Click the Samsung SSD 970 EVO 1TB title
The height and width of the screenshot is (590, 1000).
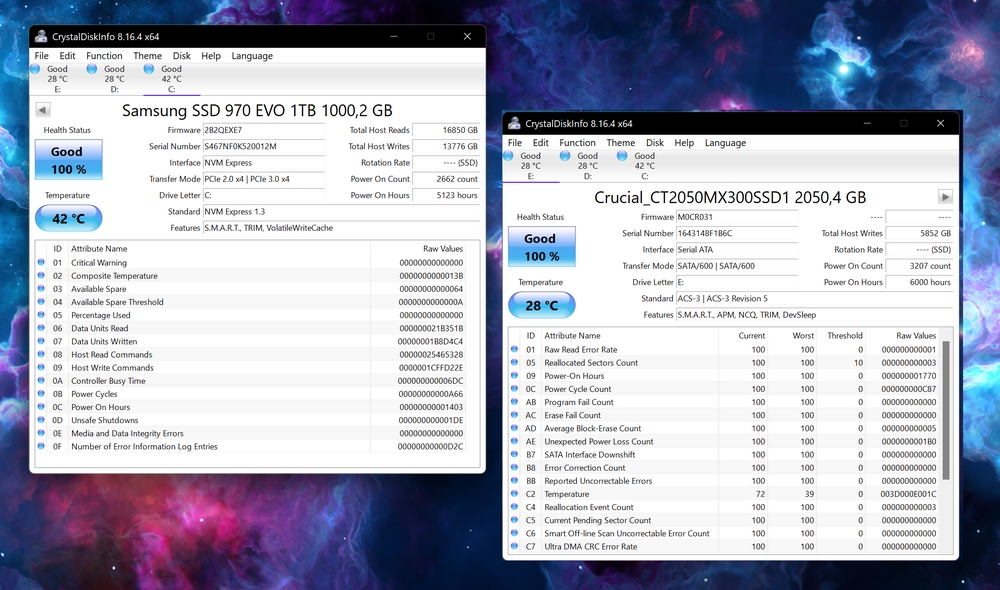pyautogui.click(x=257, y=110)
